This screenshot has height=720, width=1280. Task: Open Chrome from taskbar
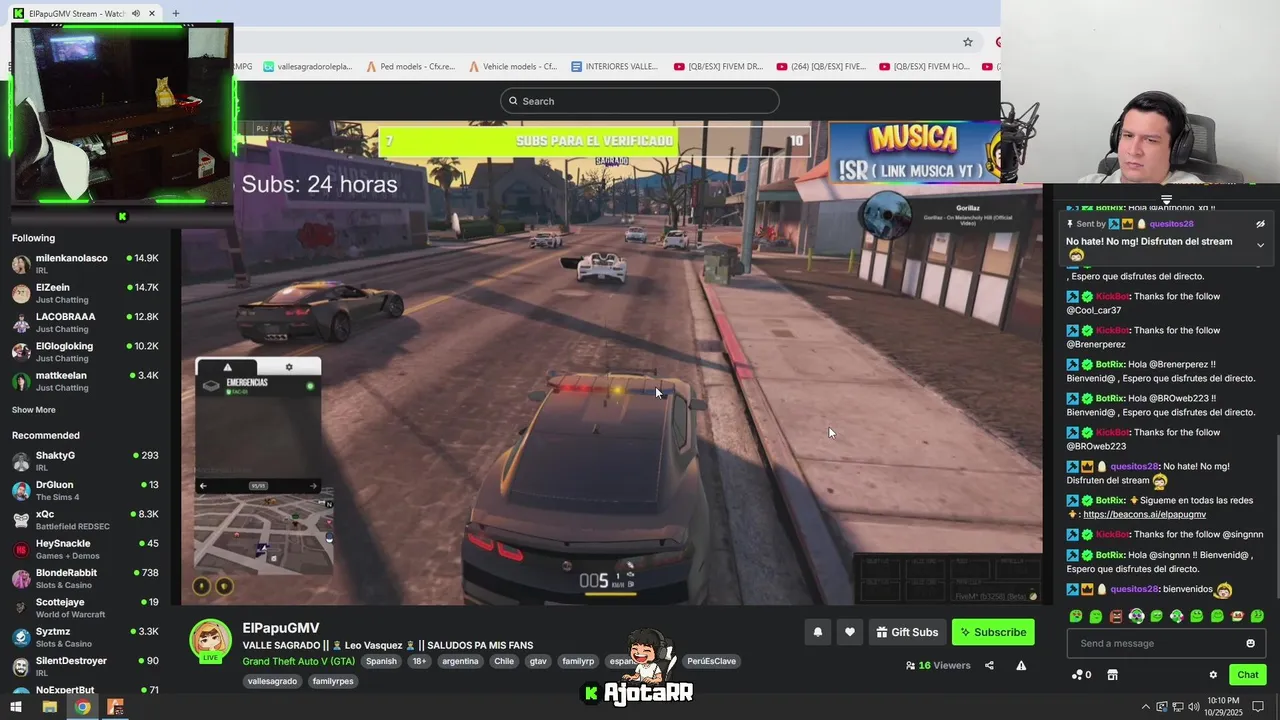pos(82,707)
